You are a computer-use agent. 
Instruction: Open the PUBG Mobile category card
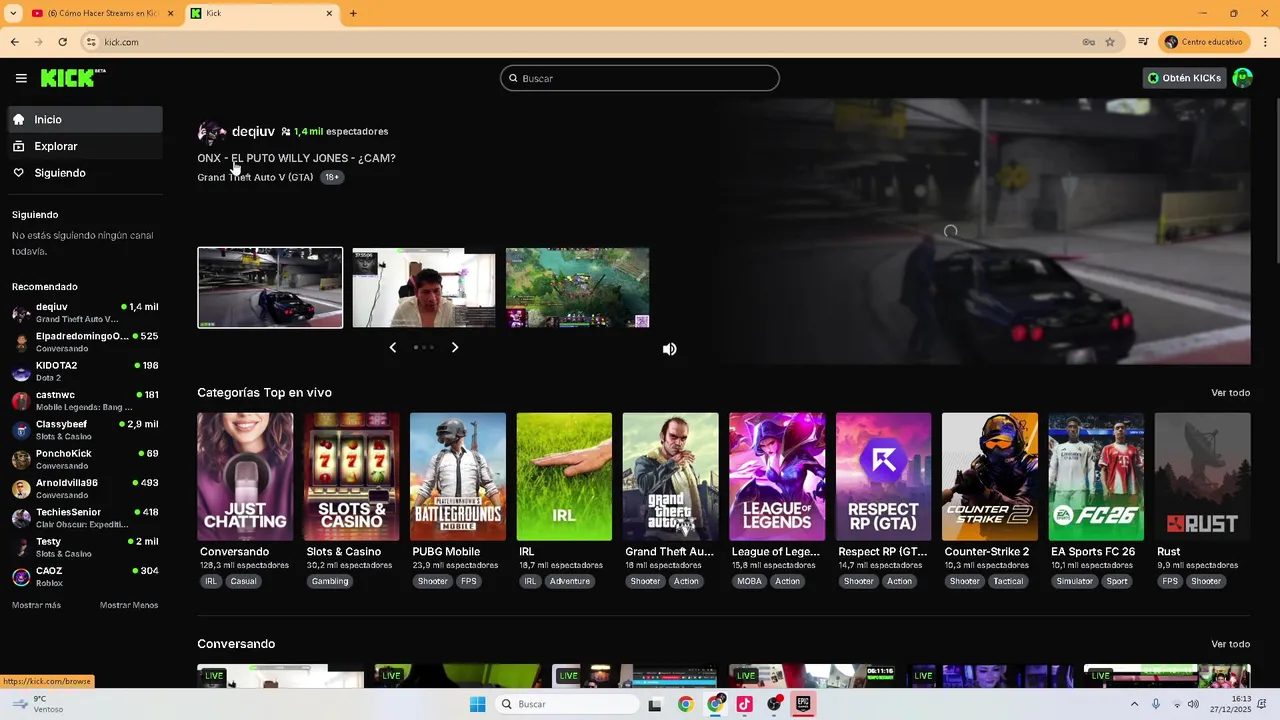pyautogui.click(x=458, y=477)
